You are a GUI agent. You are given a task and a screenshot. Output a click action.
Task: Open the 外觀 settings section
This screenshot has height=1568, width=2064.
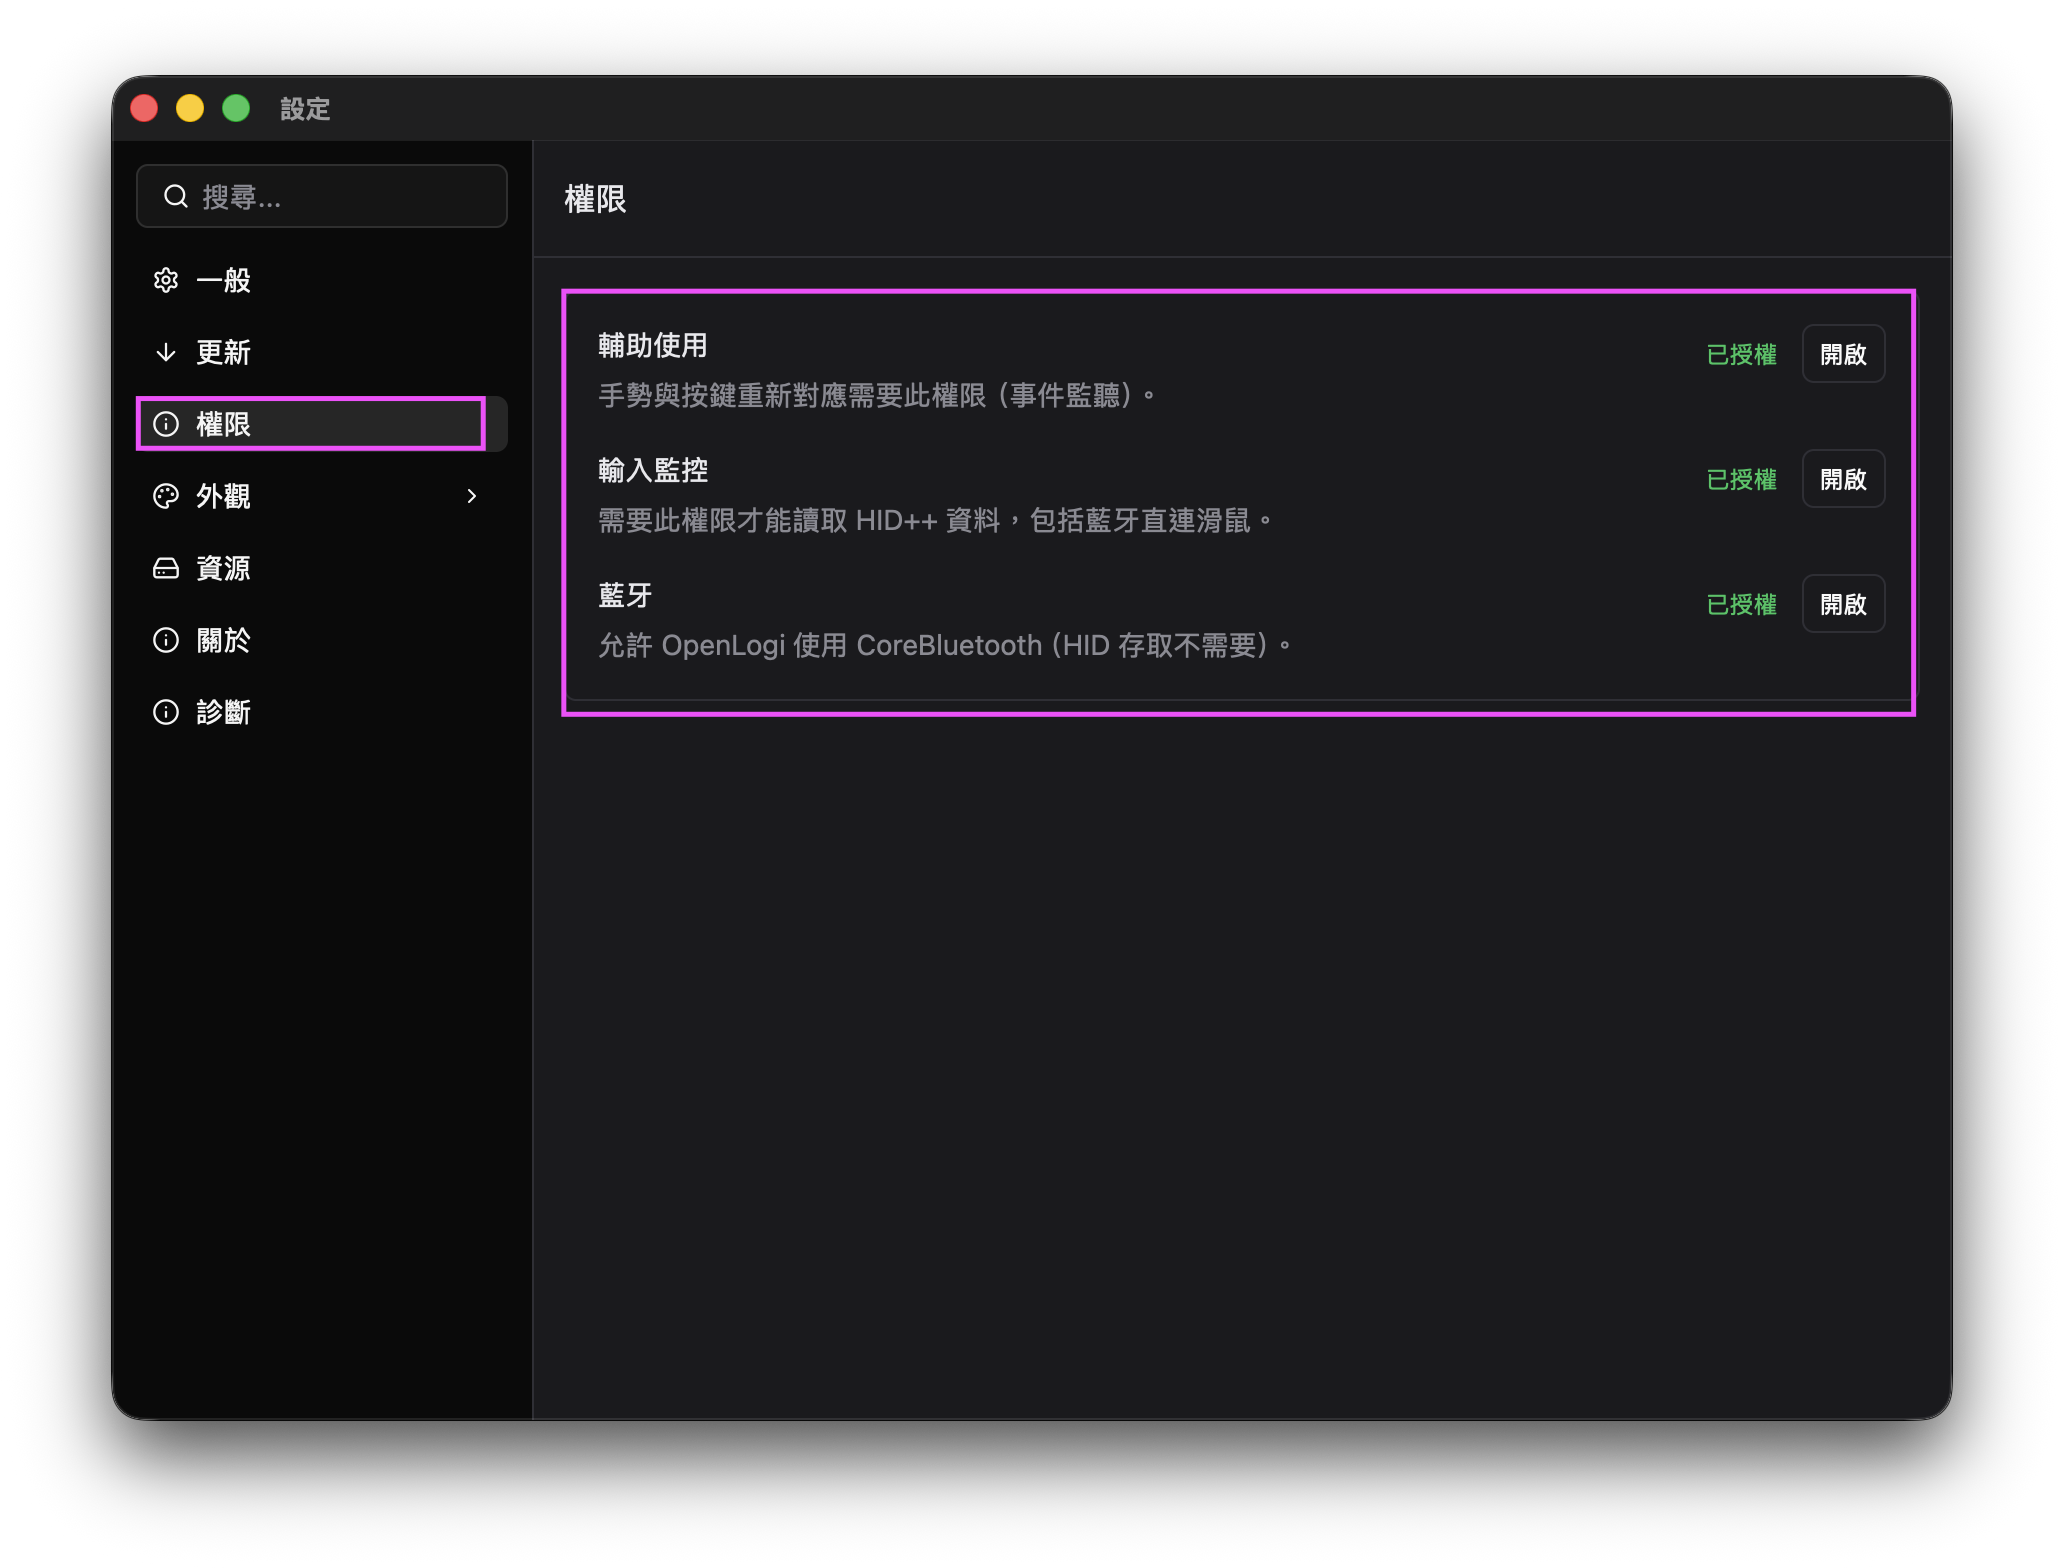pos(322,496)
